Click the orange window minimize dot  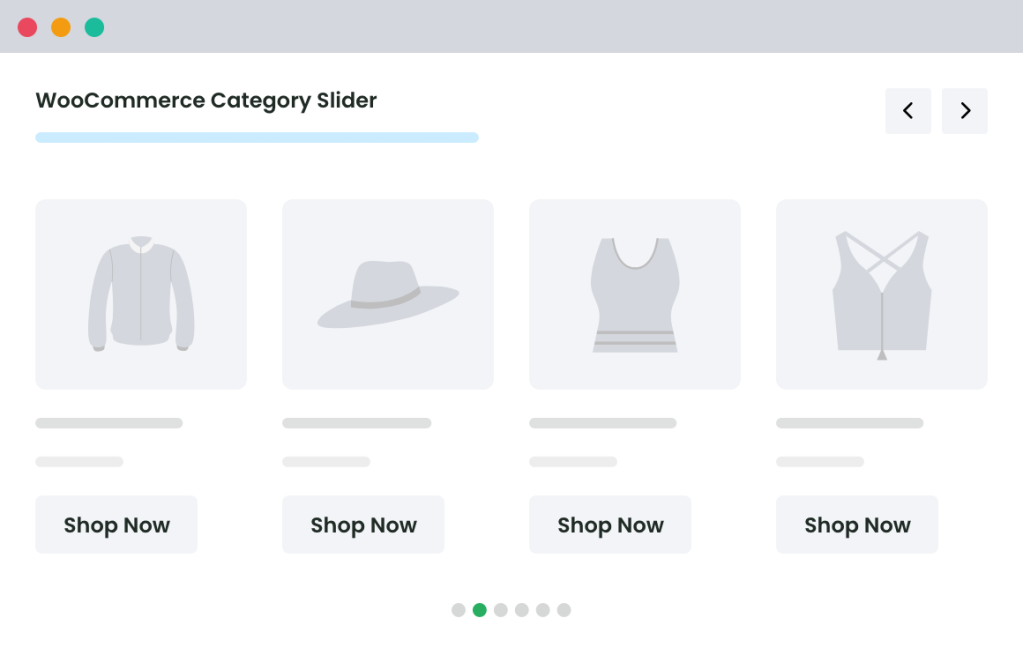(x=61, y=27)
